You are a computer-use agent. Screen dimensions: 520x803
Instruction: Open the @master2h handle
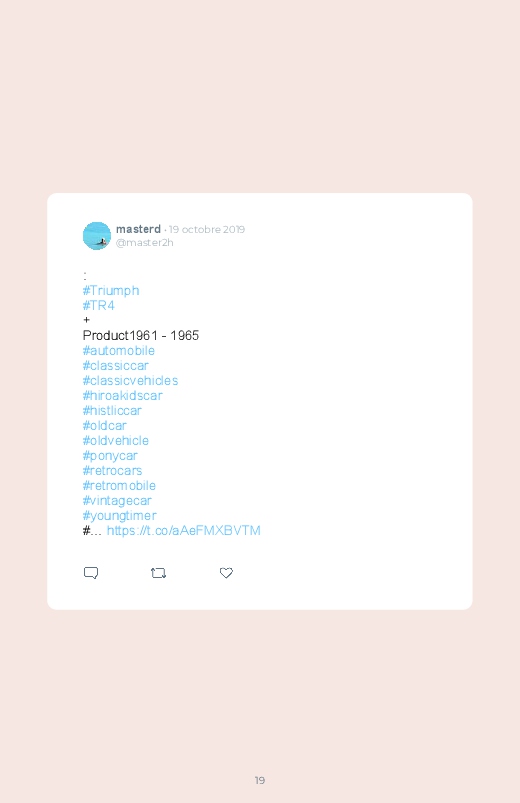point(144,243)
